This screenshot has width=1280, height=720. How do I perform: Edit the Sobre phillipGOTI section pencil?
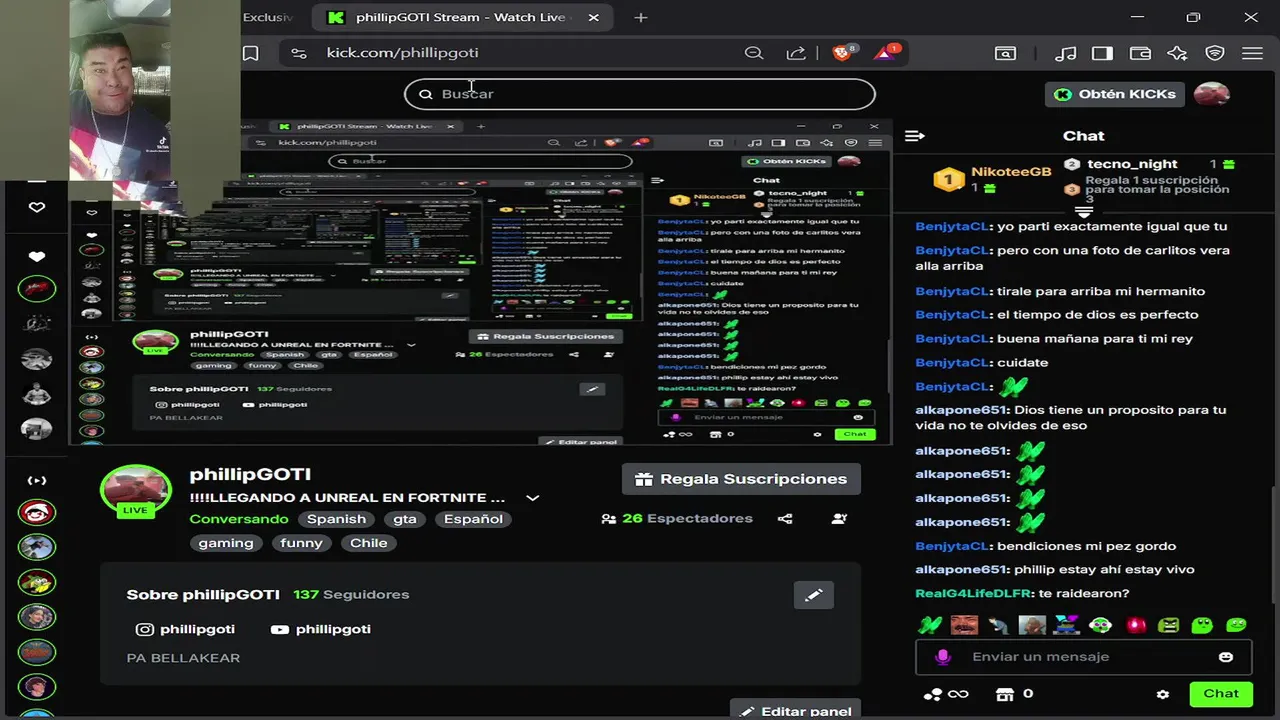(x=814, y=595)
